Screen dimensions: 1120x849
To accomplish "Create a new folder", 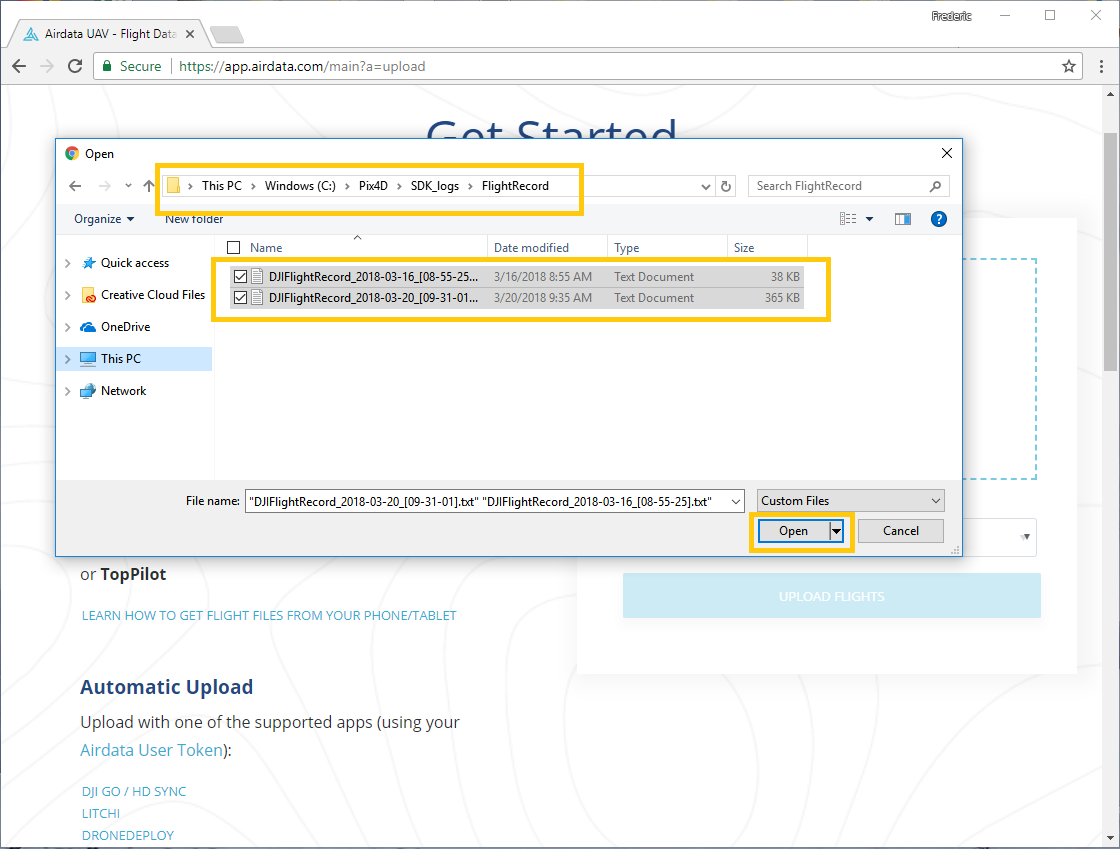I will (x=194, y=219).
